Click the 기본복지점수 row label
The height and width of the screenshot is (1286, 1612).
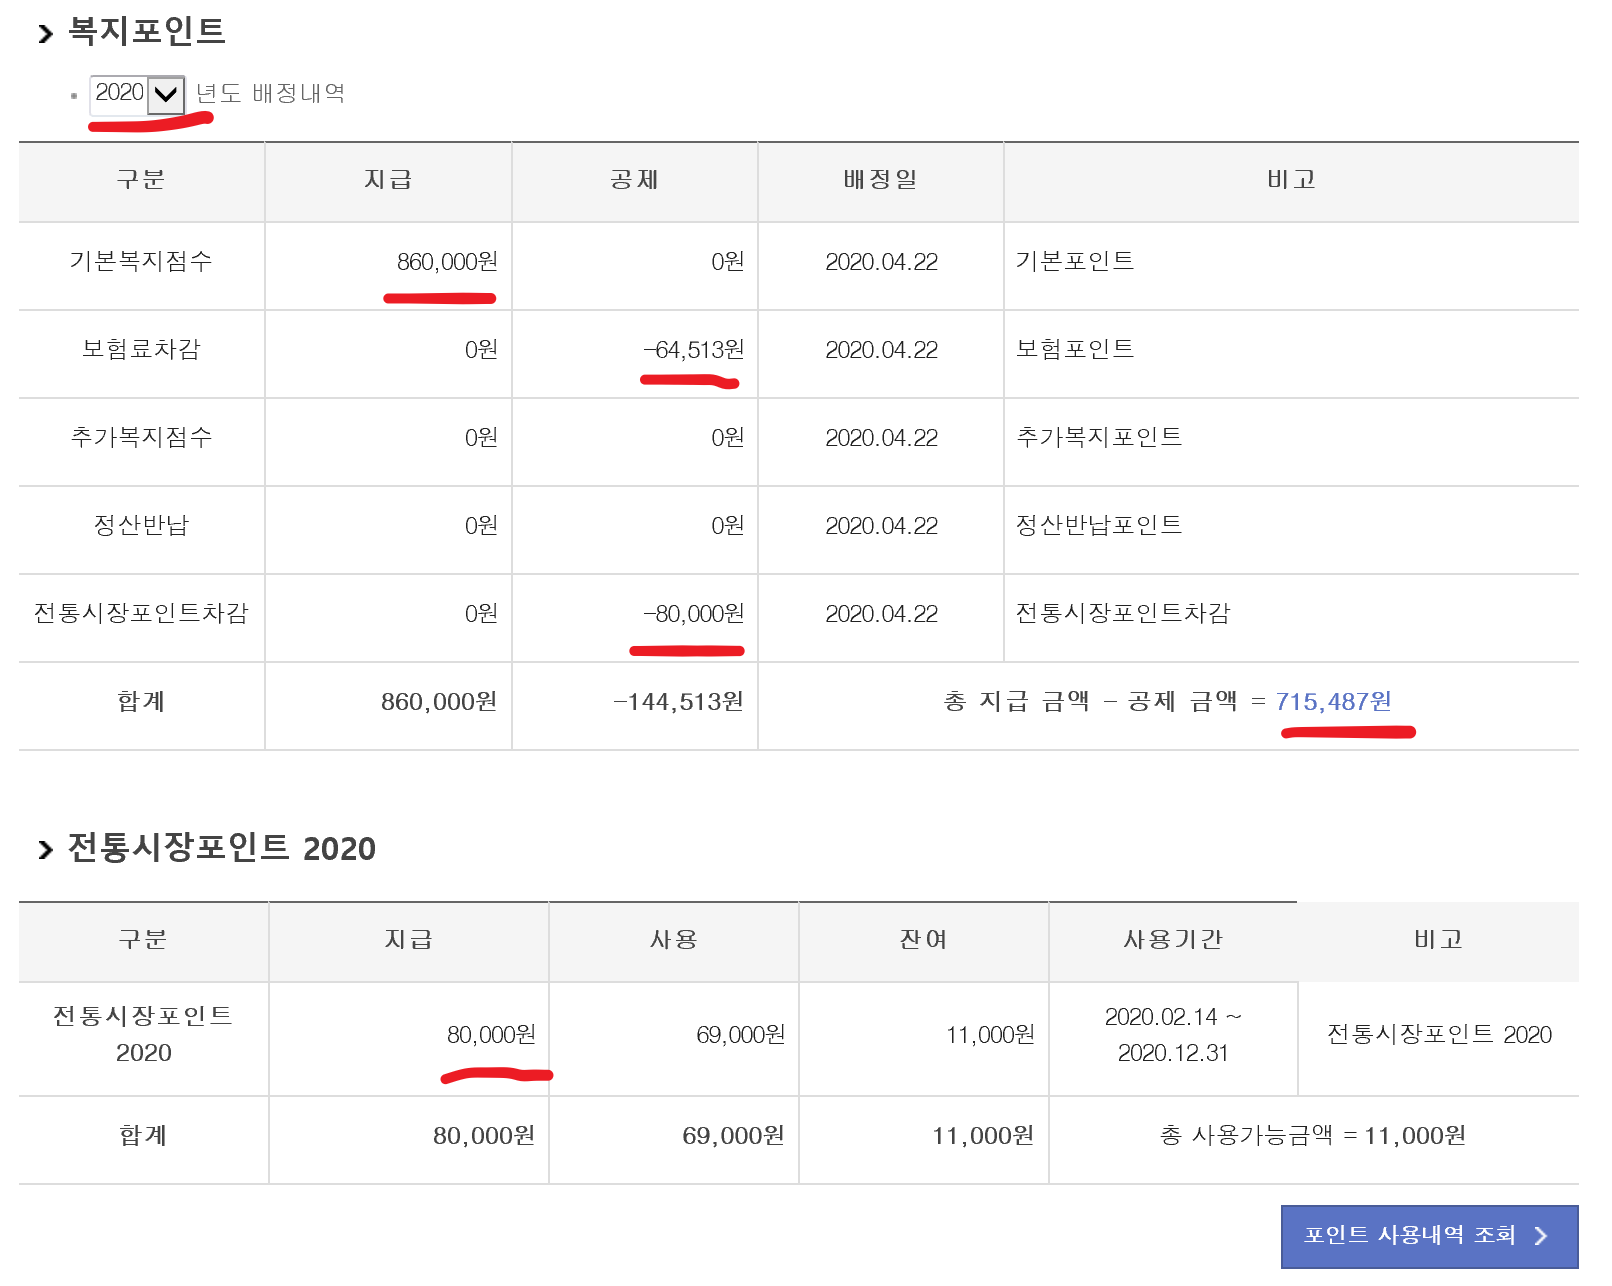click(x=141, y=261)
